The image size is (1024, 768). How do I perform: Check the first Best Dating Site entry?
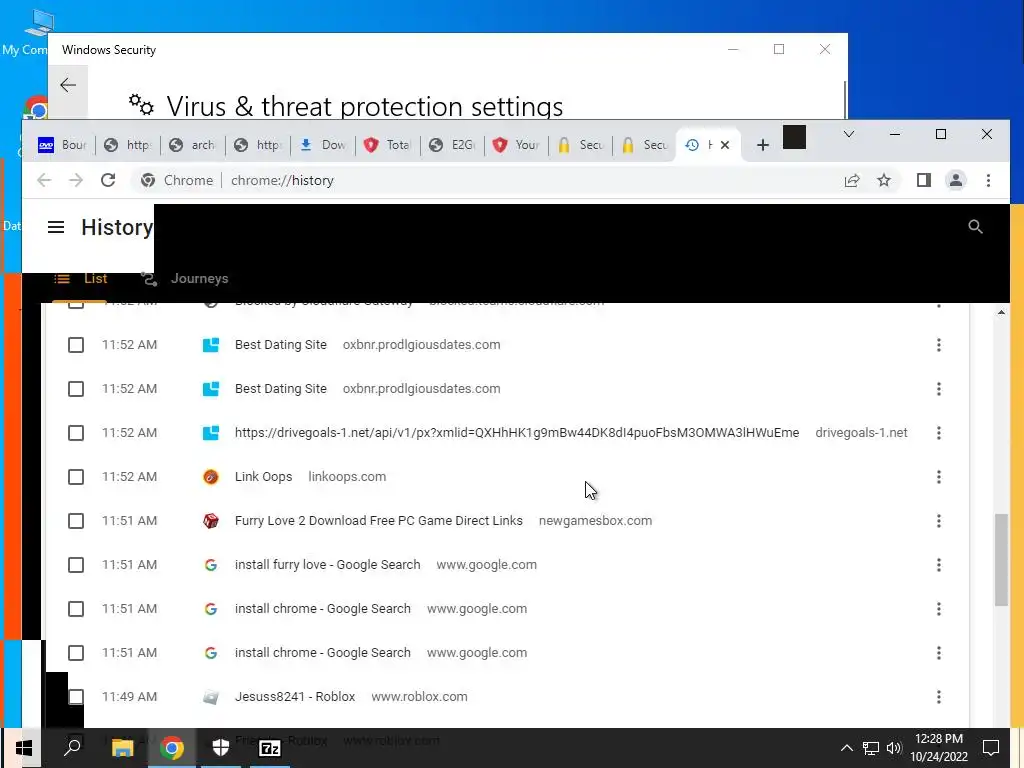tap(76, 345)
